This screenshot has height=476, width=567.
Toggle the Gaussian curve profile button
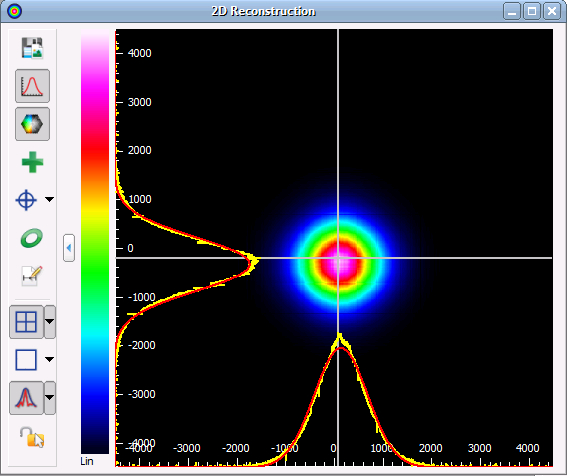tap(33, 86)
